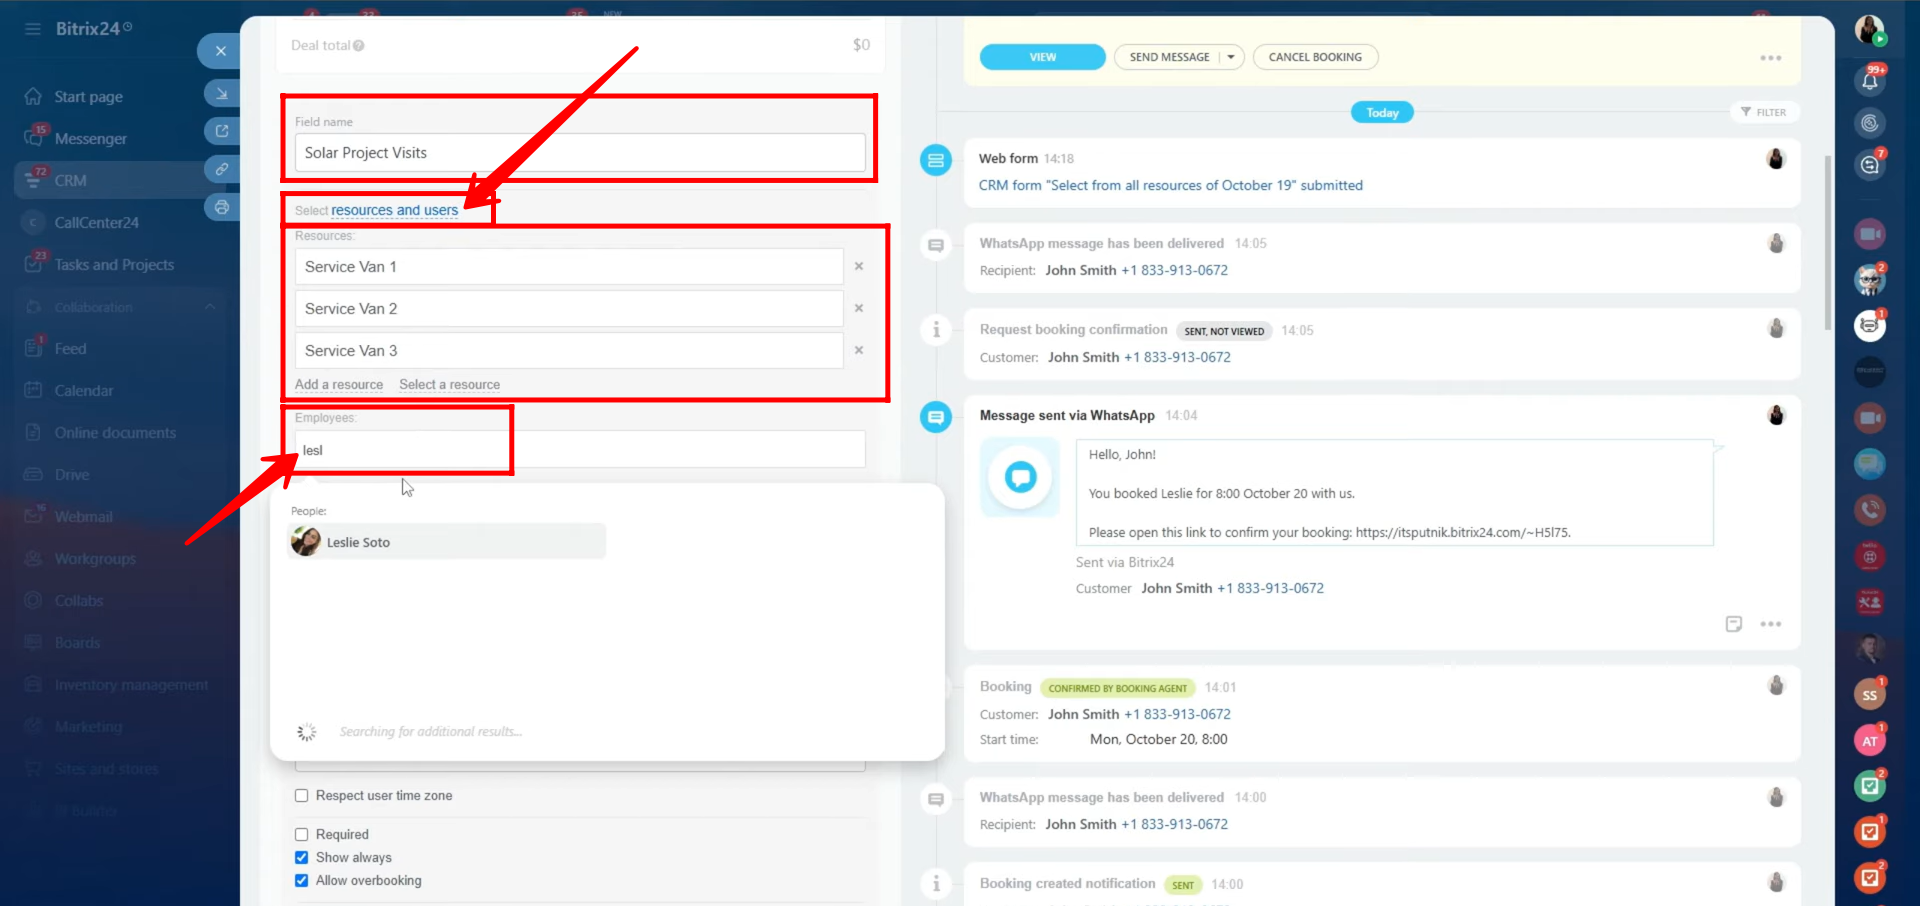This screenshot has height=906, width=1920.
Task: Remove Service Van 1 resource
Action: tap(858, 267)
